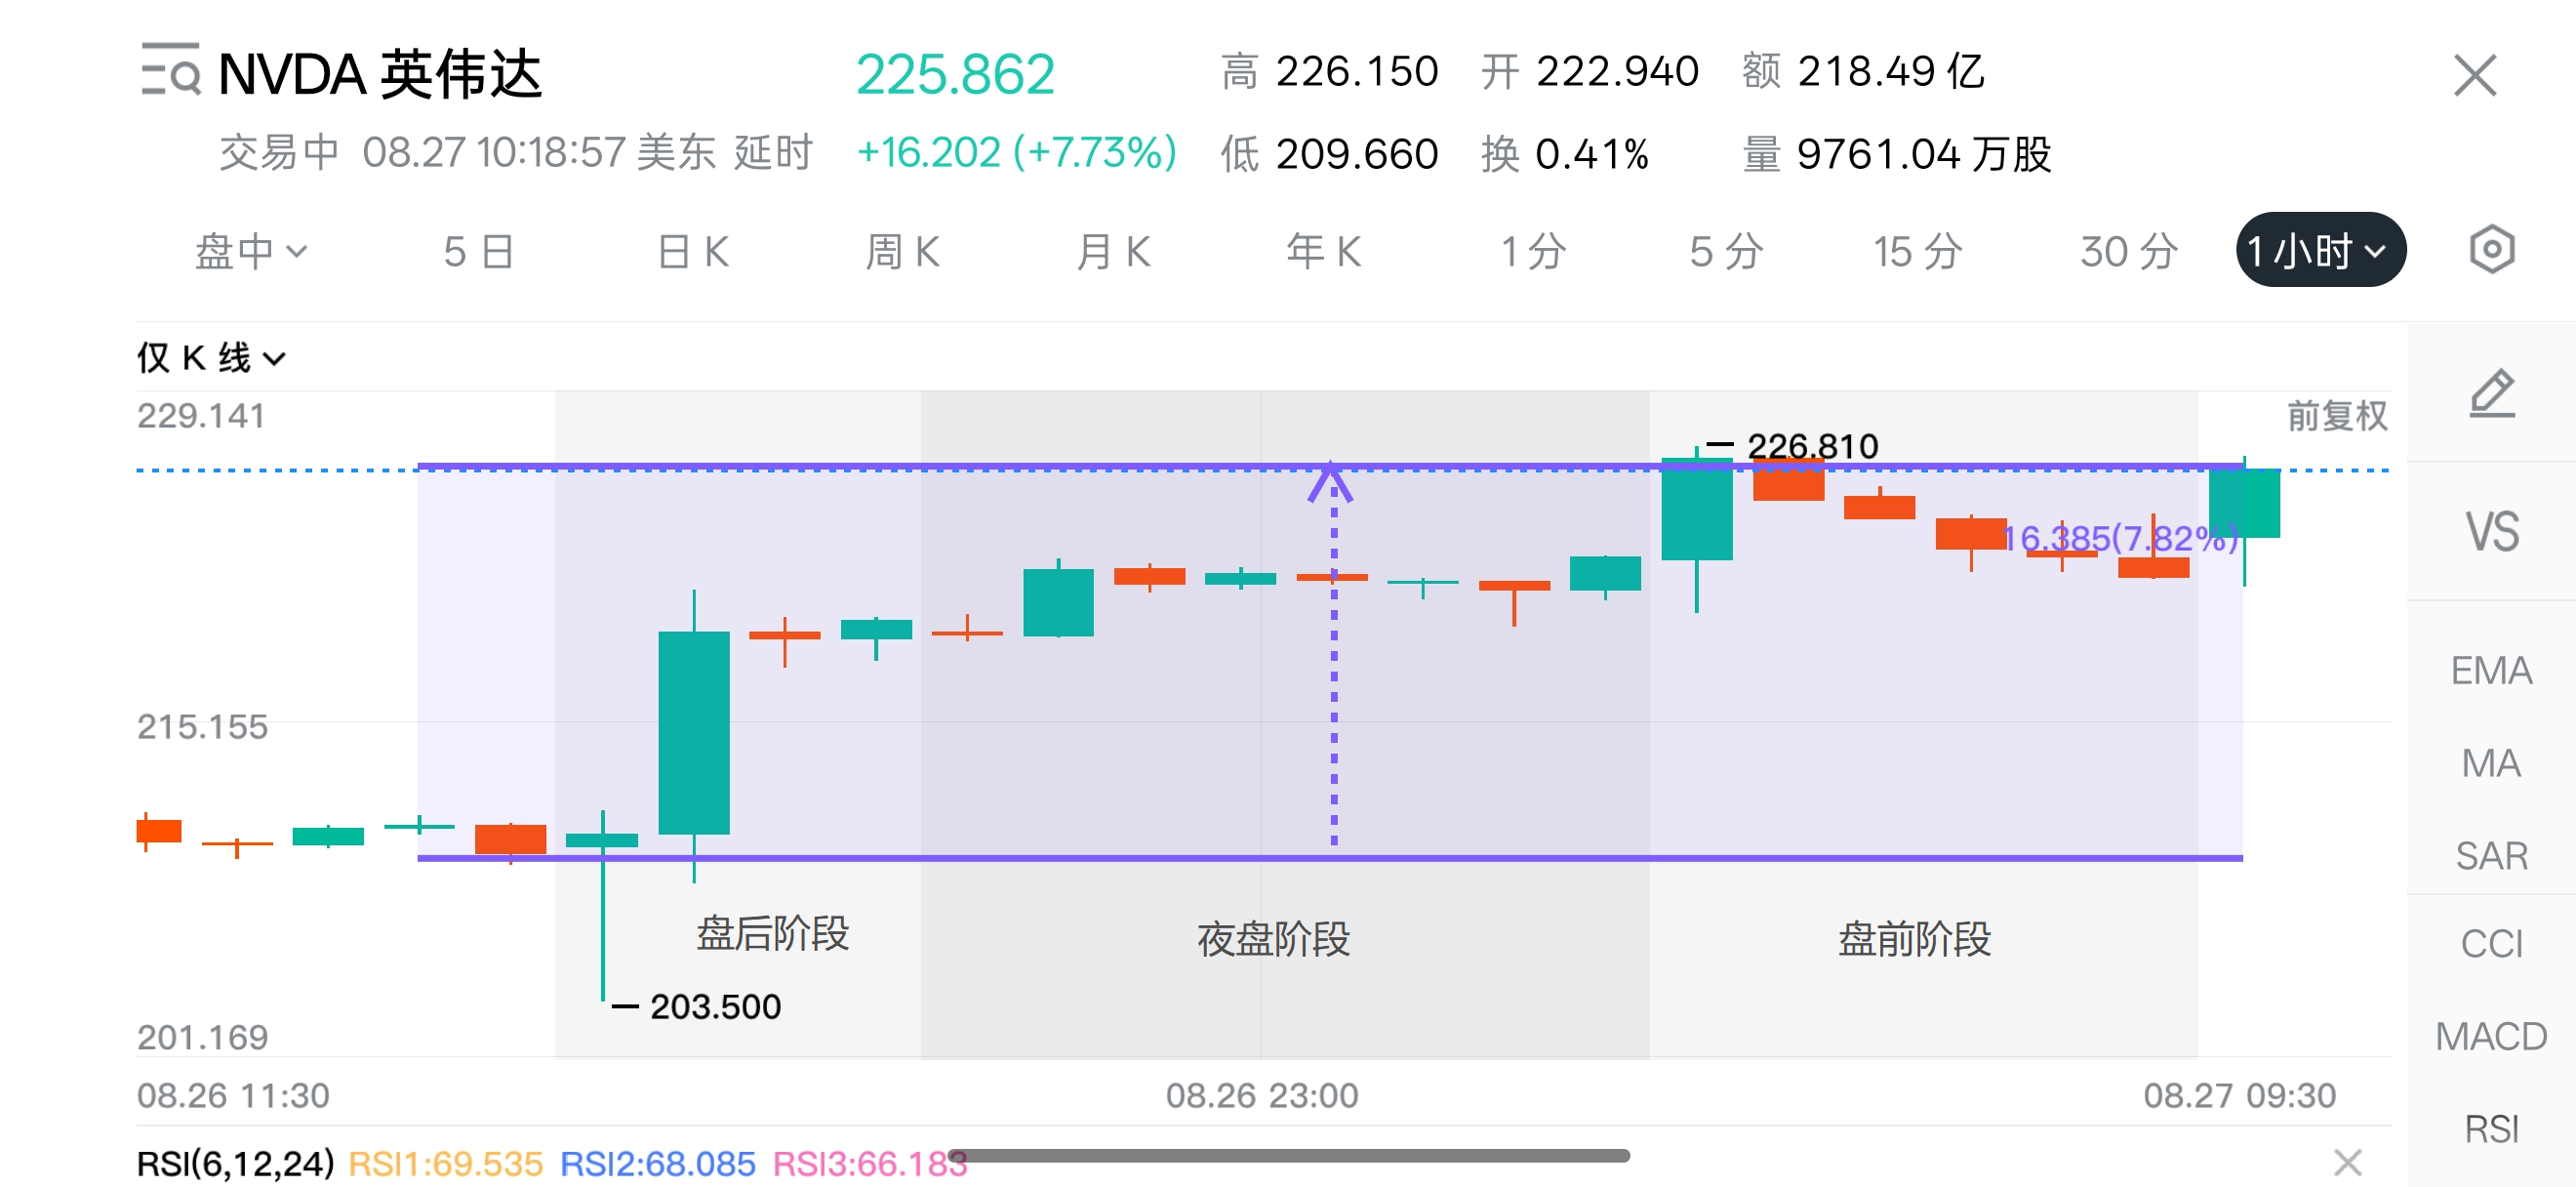Click the 换 0.41% turnover rate
2576x1187 pixels.
1564,154
